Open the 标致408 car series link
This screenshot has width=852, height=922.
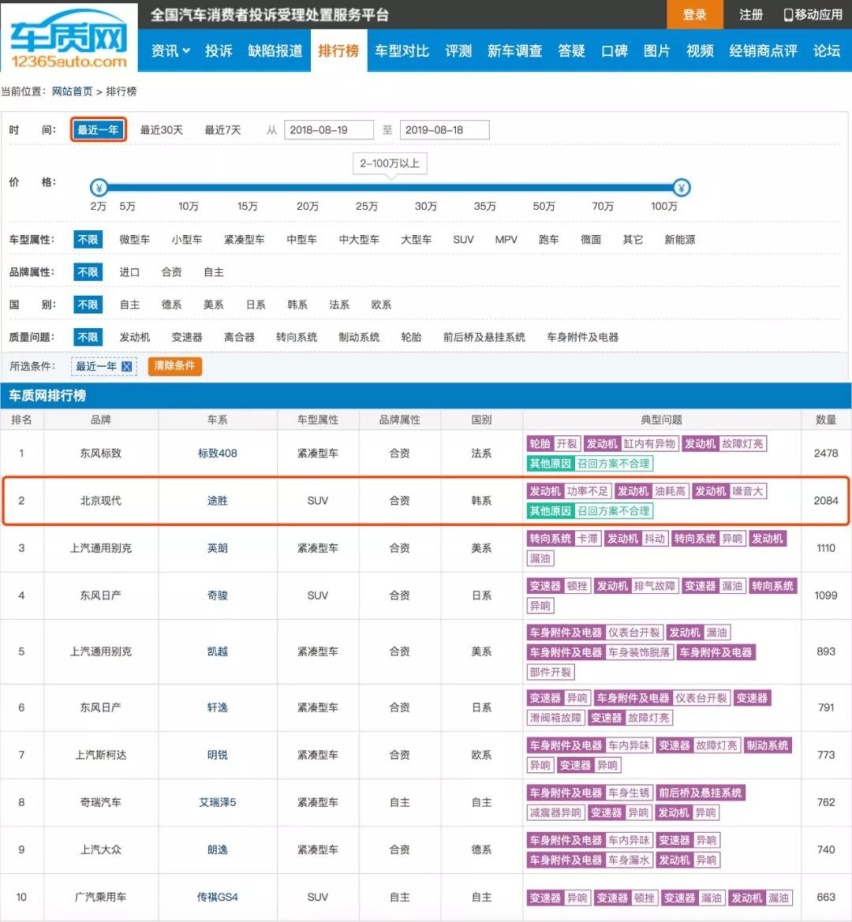coord(218,453)
